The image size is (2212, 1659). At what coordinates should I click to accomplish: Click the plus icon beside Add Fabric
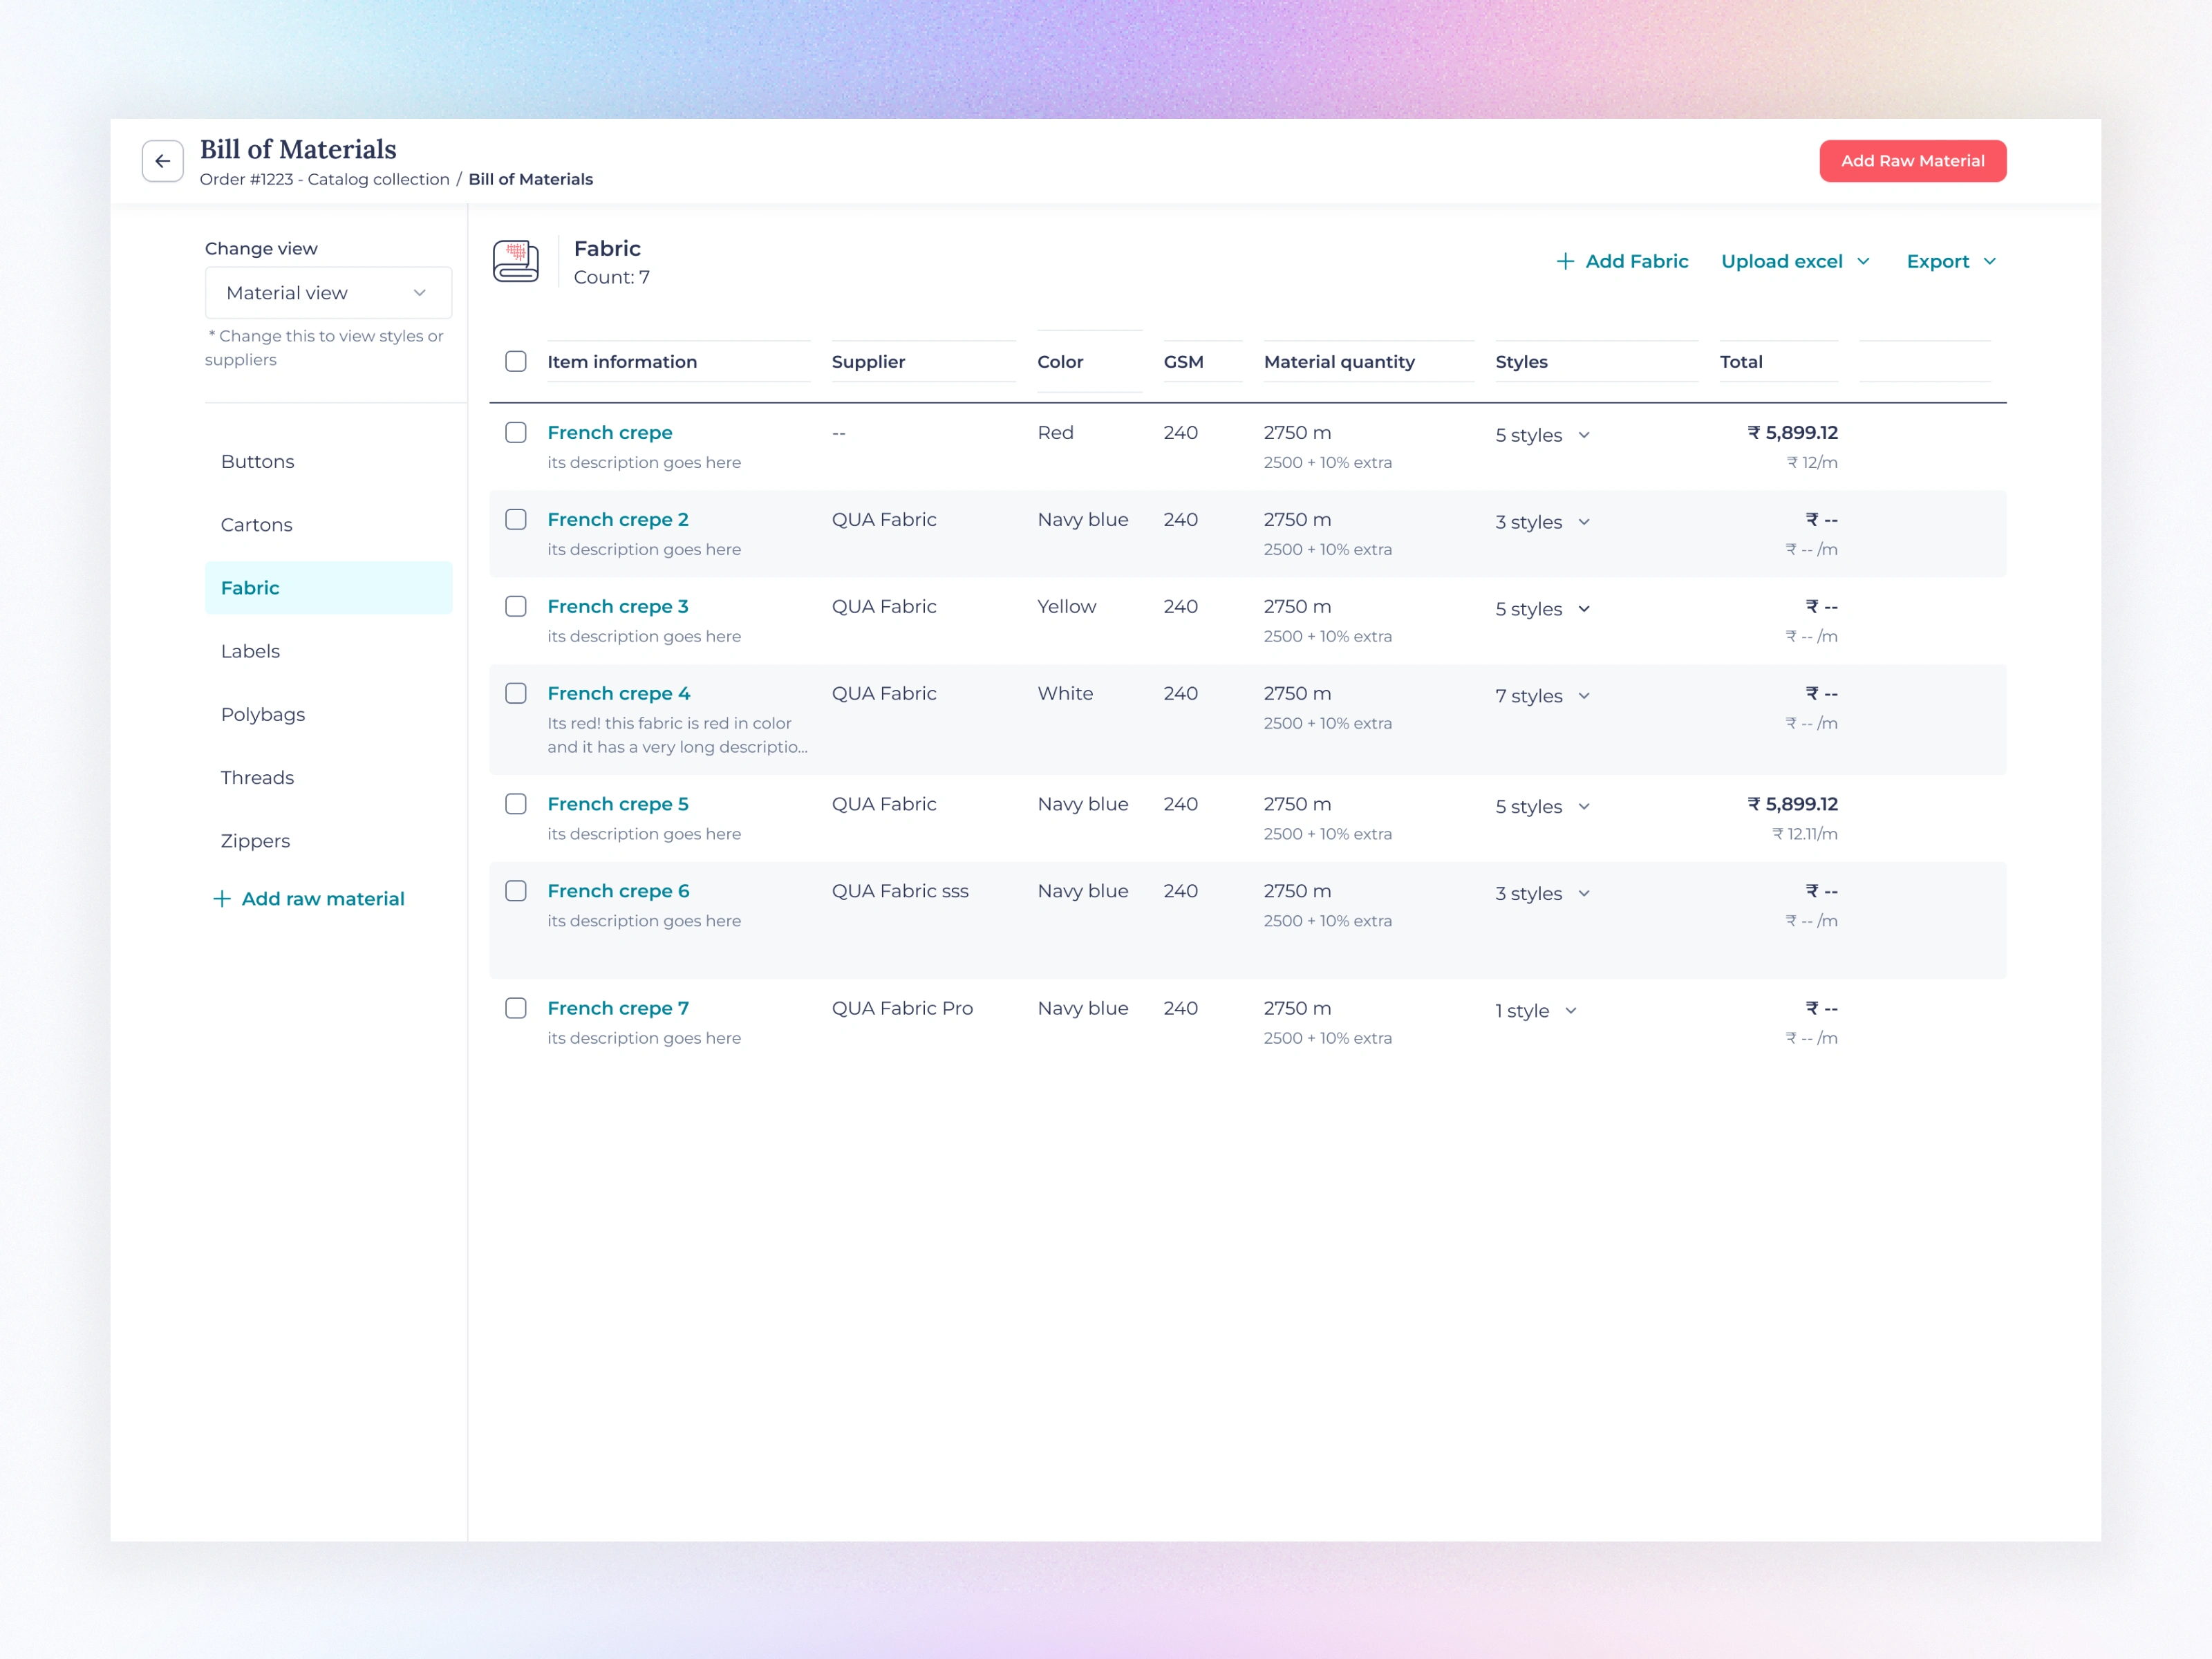[x=1565, y=261]
